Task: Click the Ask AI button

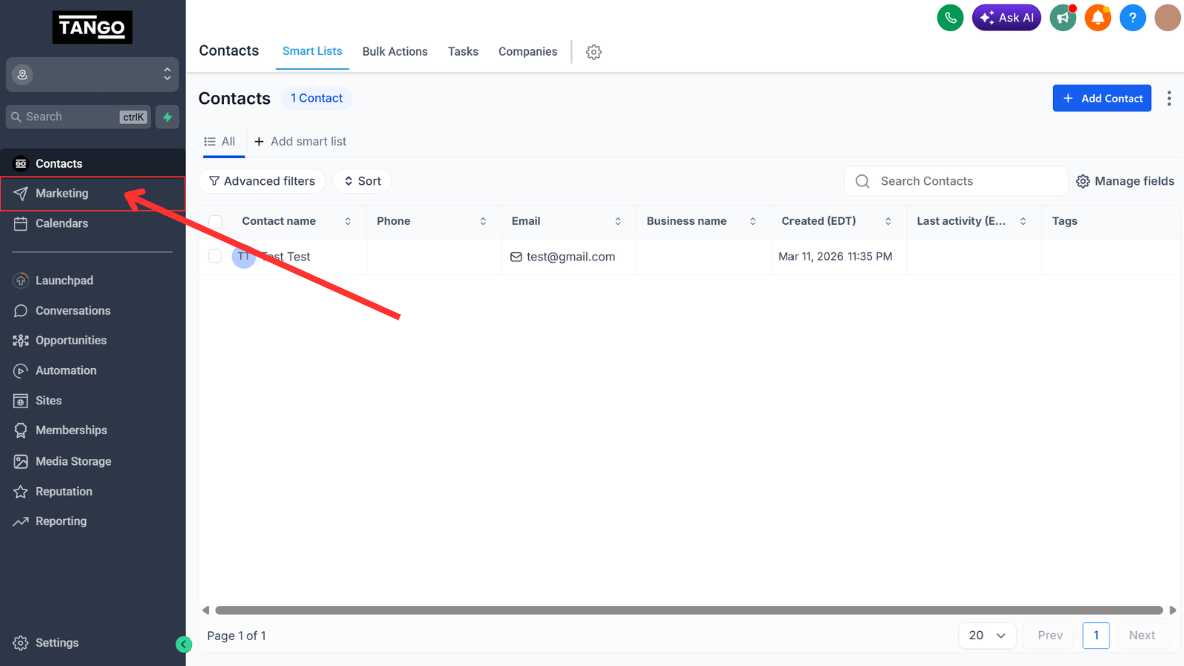Action: click(x=1006, y=17)
